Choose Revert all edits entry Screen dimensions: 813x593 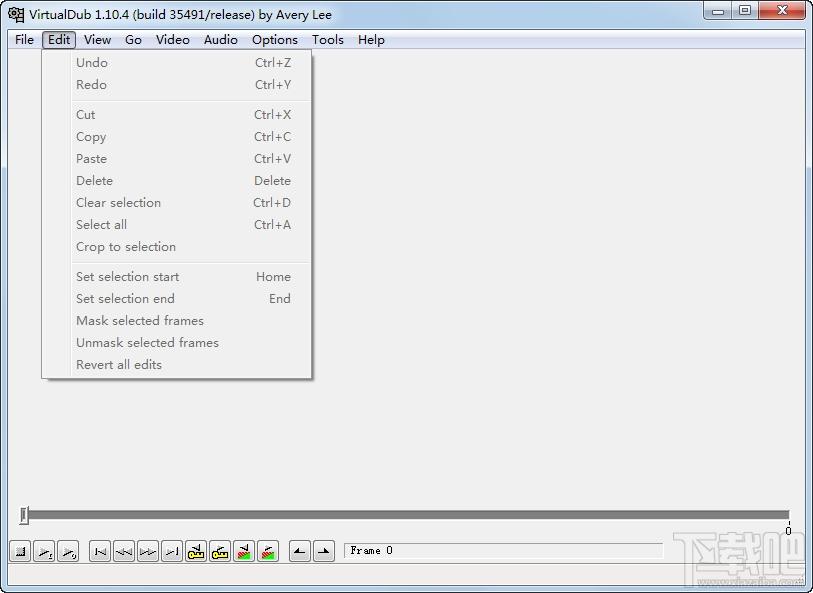click(177, 365)
